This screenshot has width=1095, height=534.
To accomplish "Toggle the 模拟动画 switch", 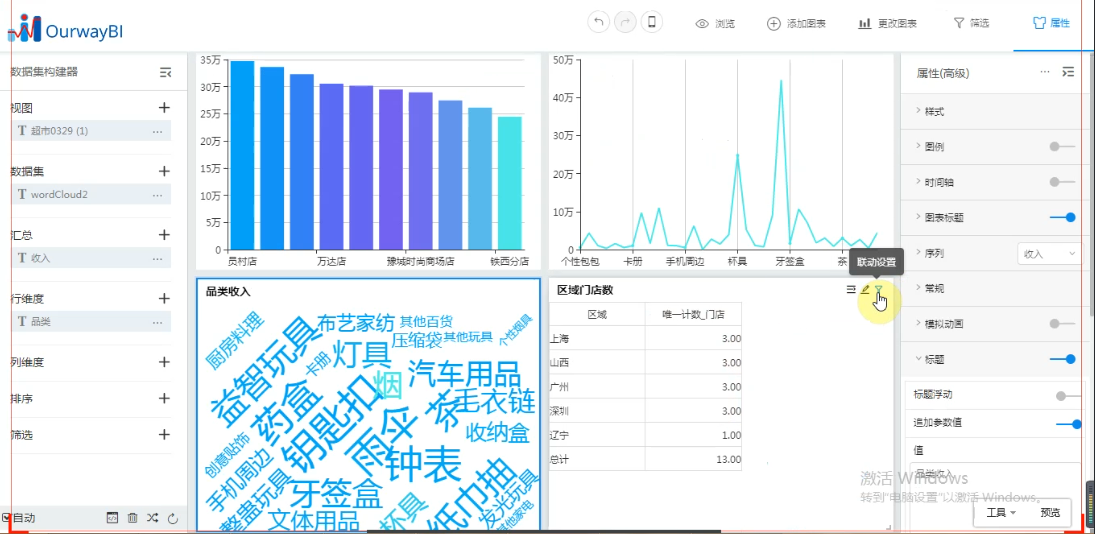I will tap(1062, 323).
